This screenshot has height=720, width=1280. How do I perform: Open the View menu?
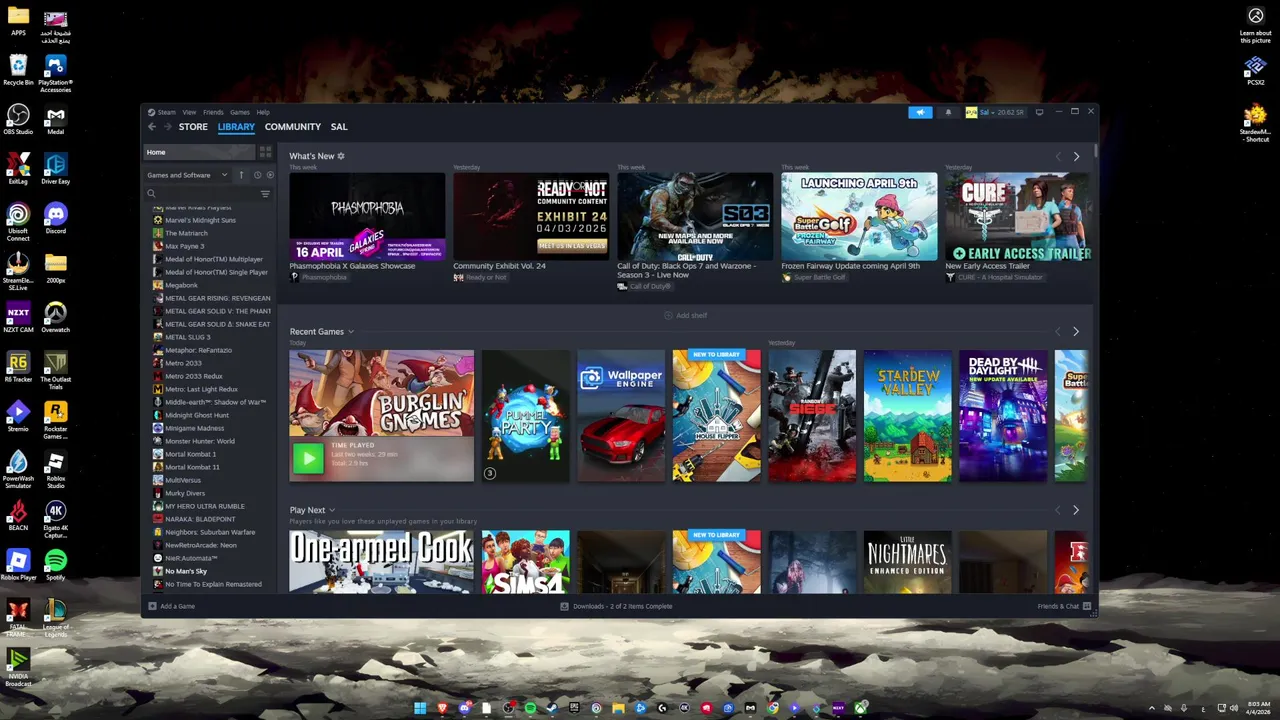pyautogui.click(x=189, y=112)
